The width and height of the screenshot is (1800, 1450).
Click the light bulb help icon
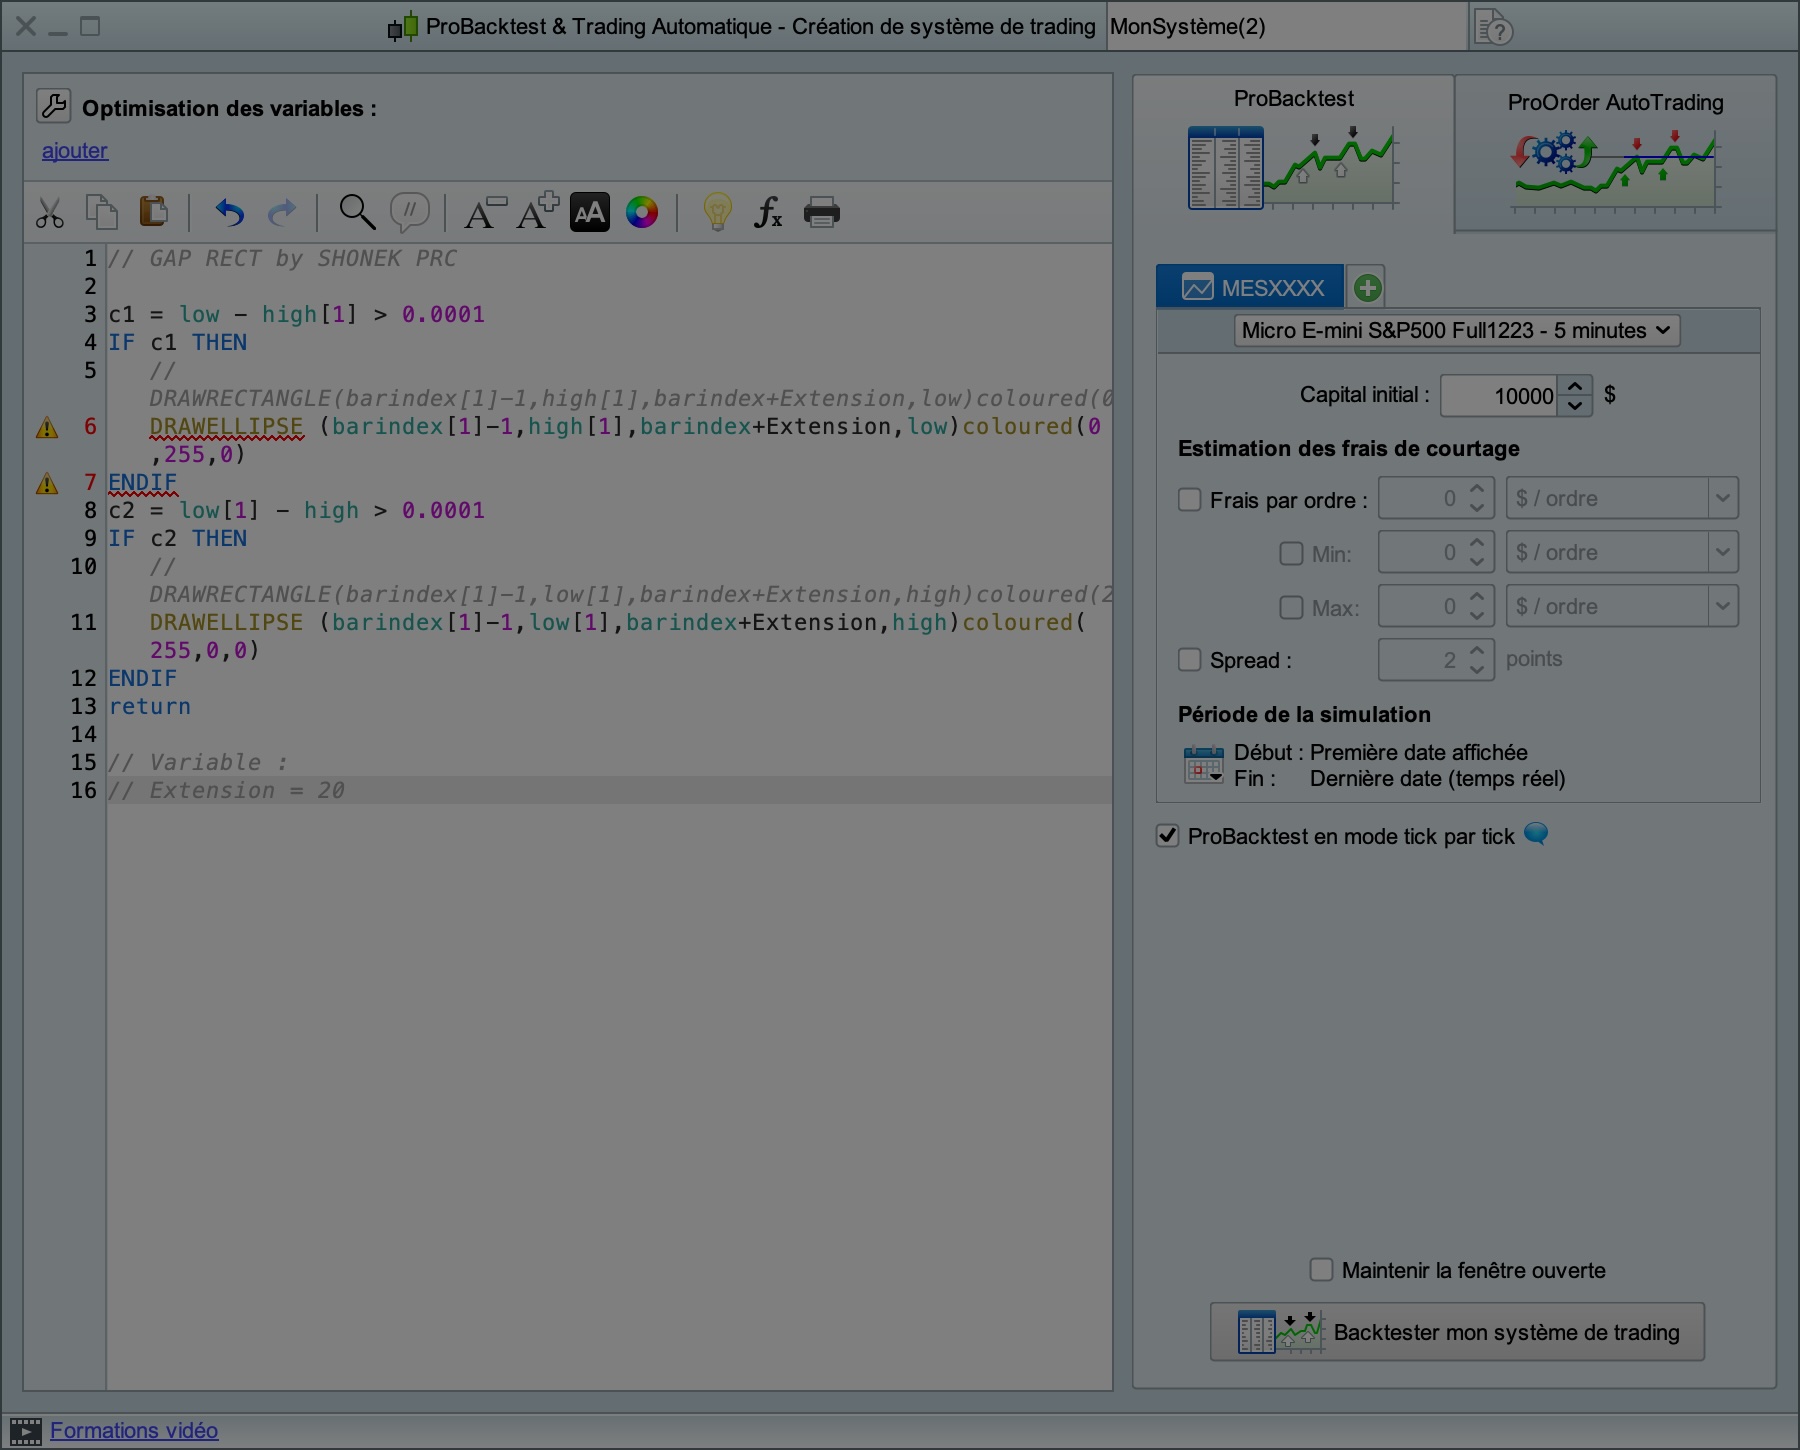click(x=717, y=212)
